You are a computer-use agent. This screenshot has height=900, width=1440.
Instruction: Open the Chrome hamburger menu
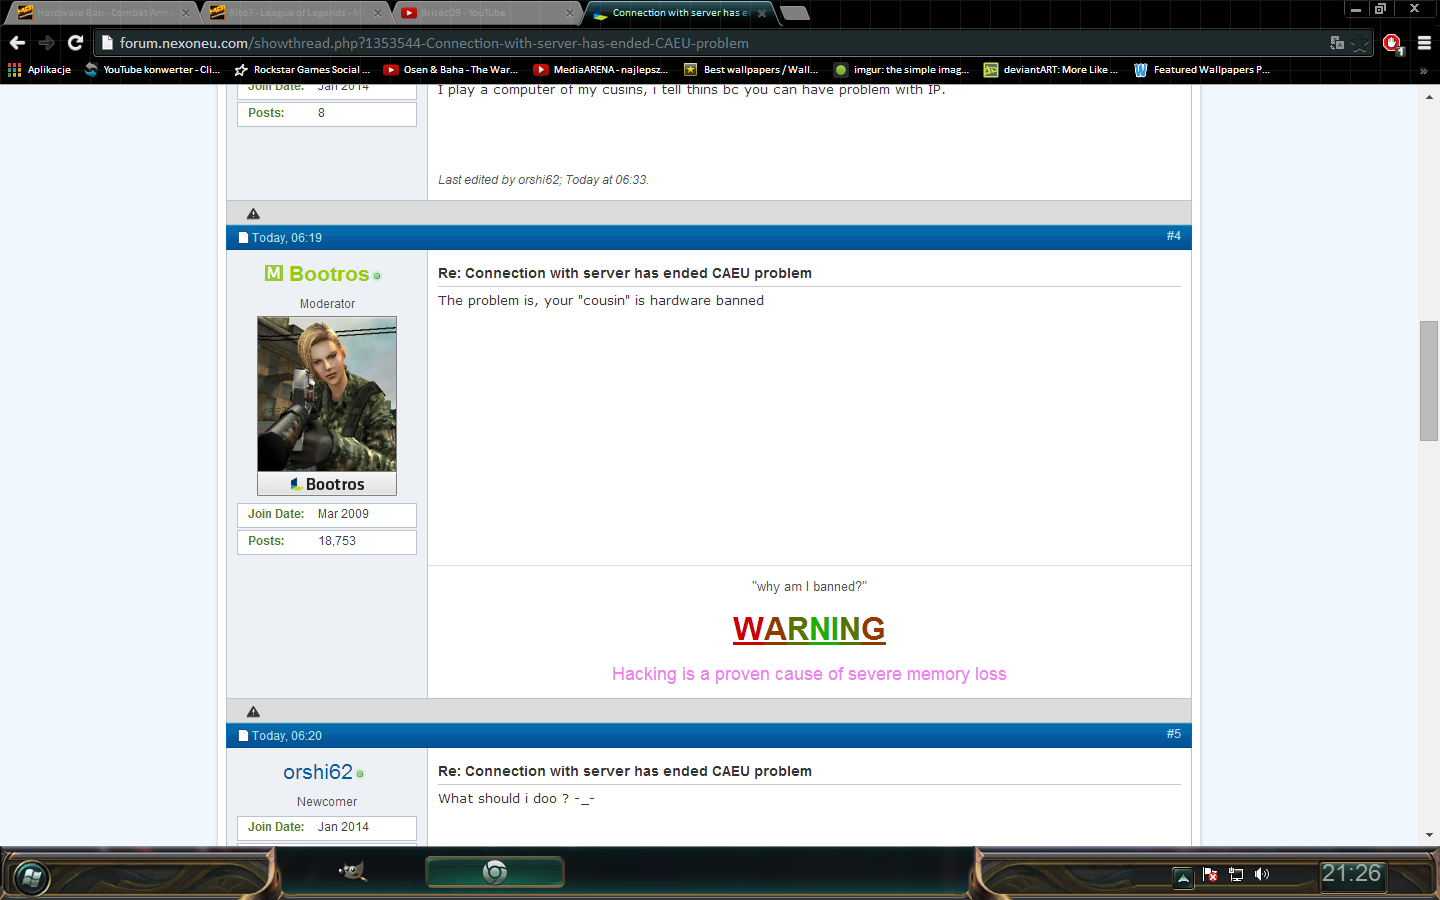coord(1424,43)
